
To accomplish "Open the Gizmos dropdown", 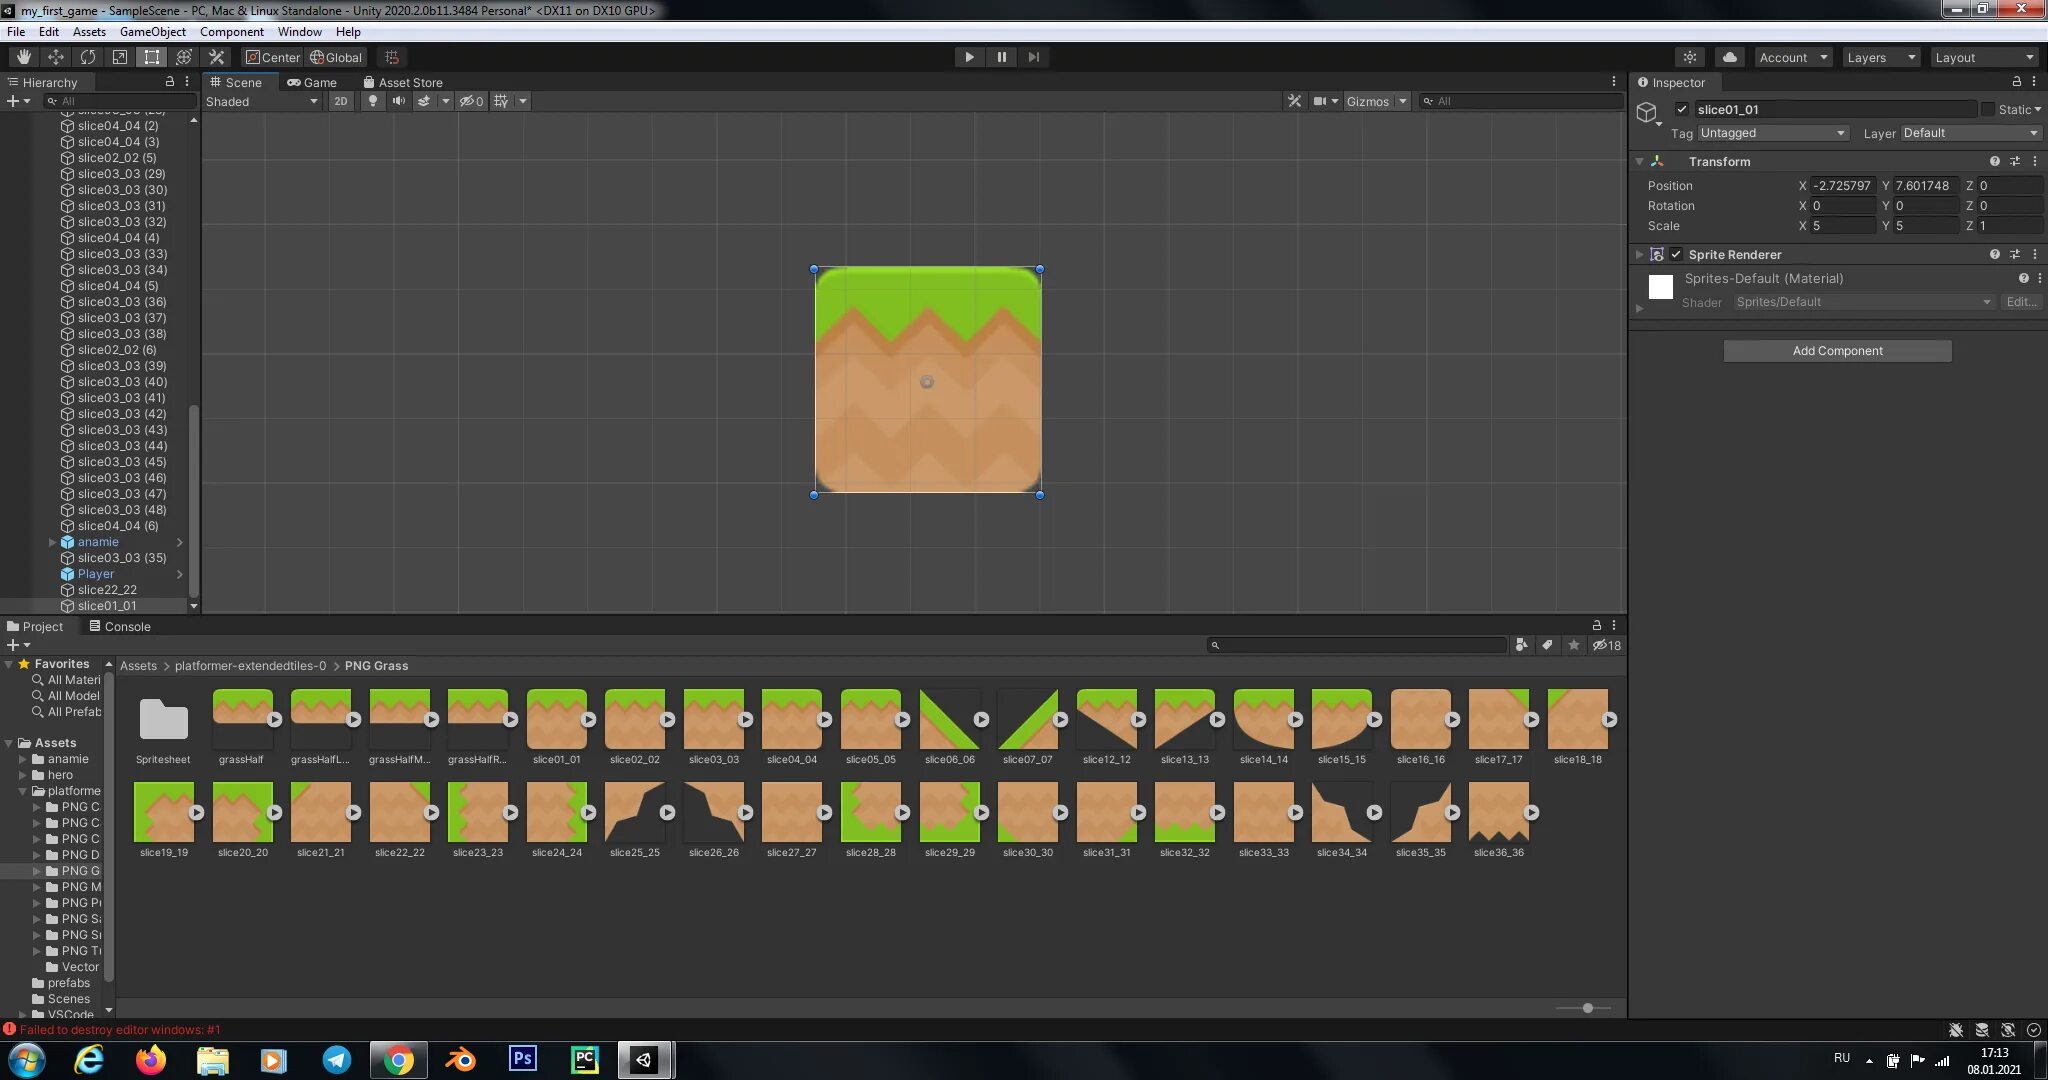I will coord(1376,101).
